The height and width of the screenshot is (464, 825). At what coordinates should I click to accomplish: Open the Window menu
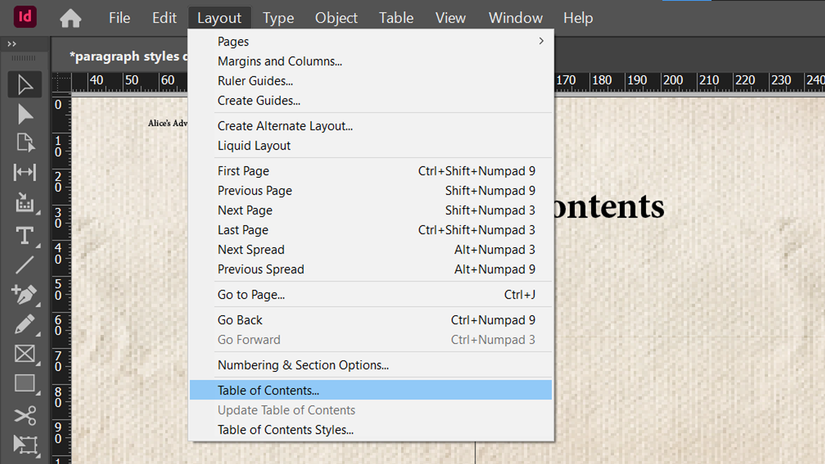pyautogui.click(x=515, y=18)
